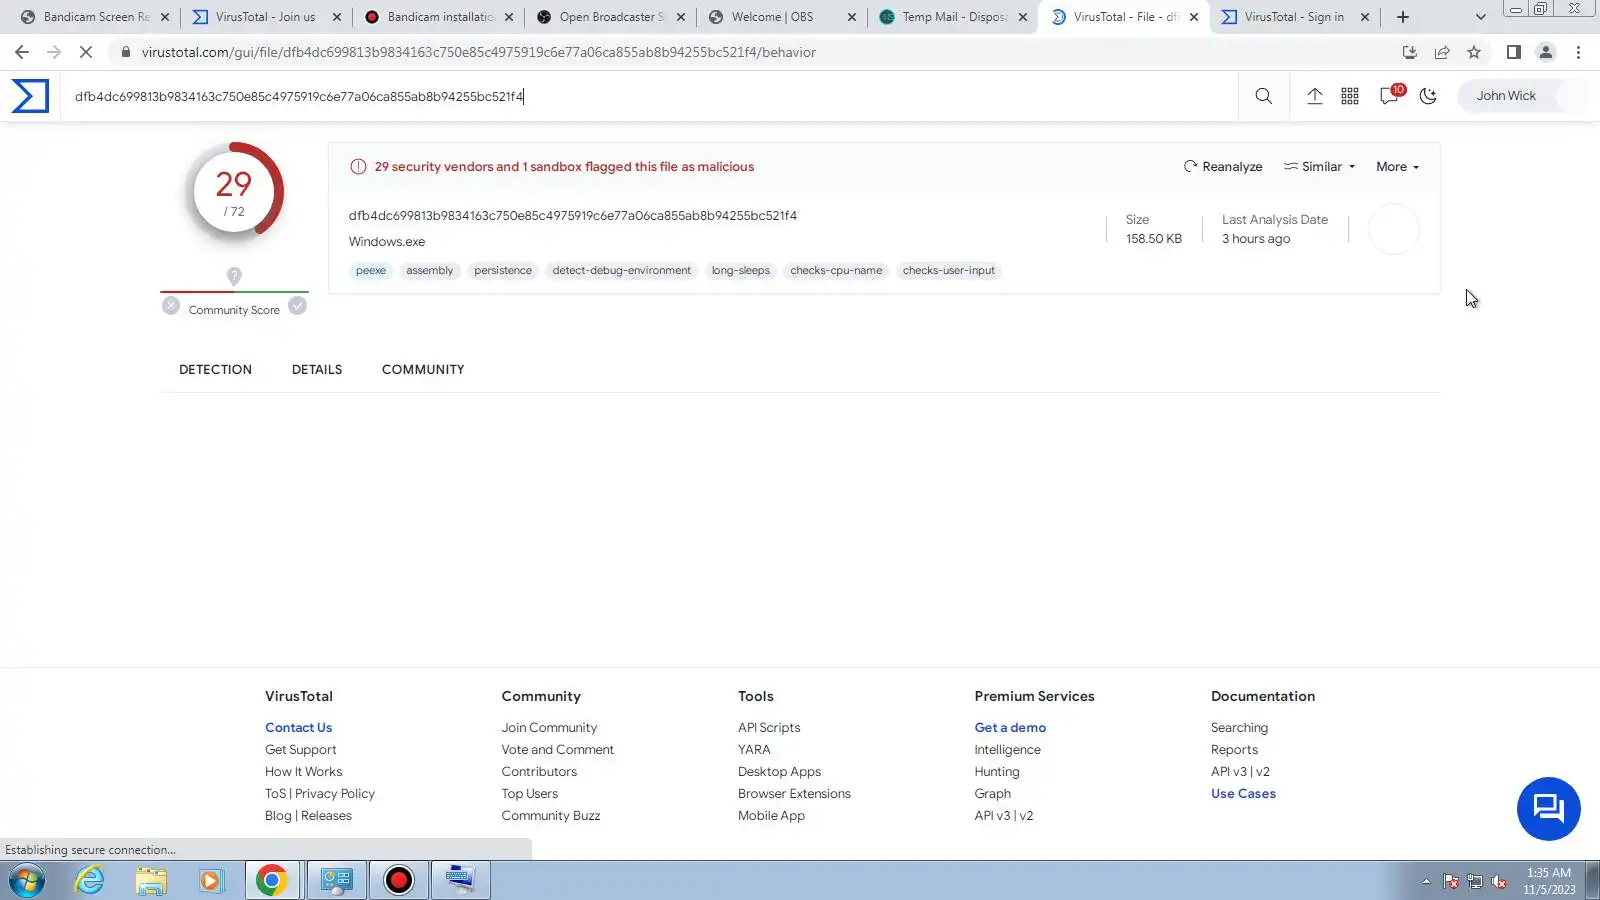Open the Vote and Comment link

[x=557, y=750]
